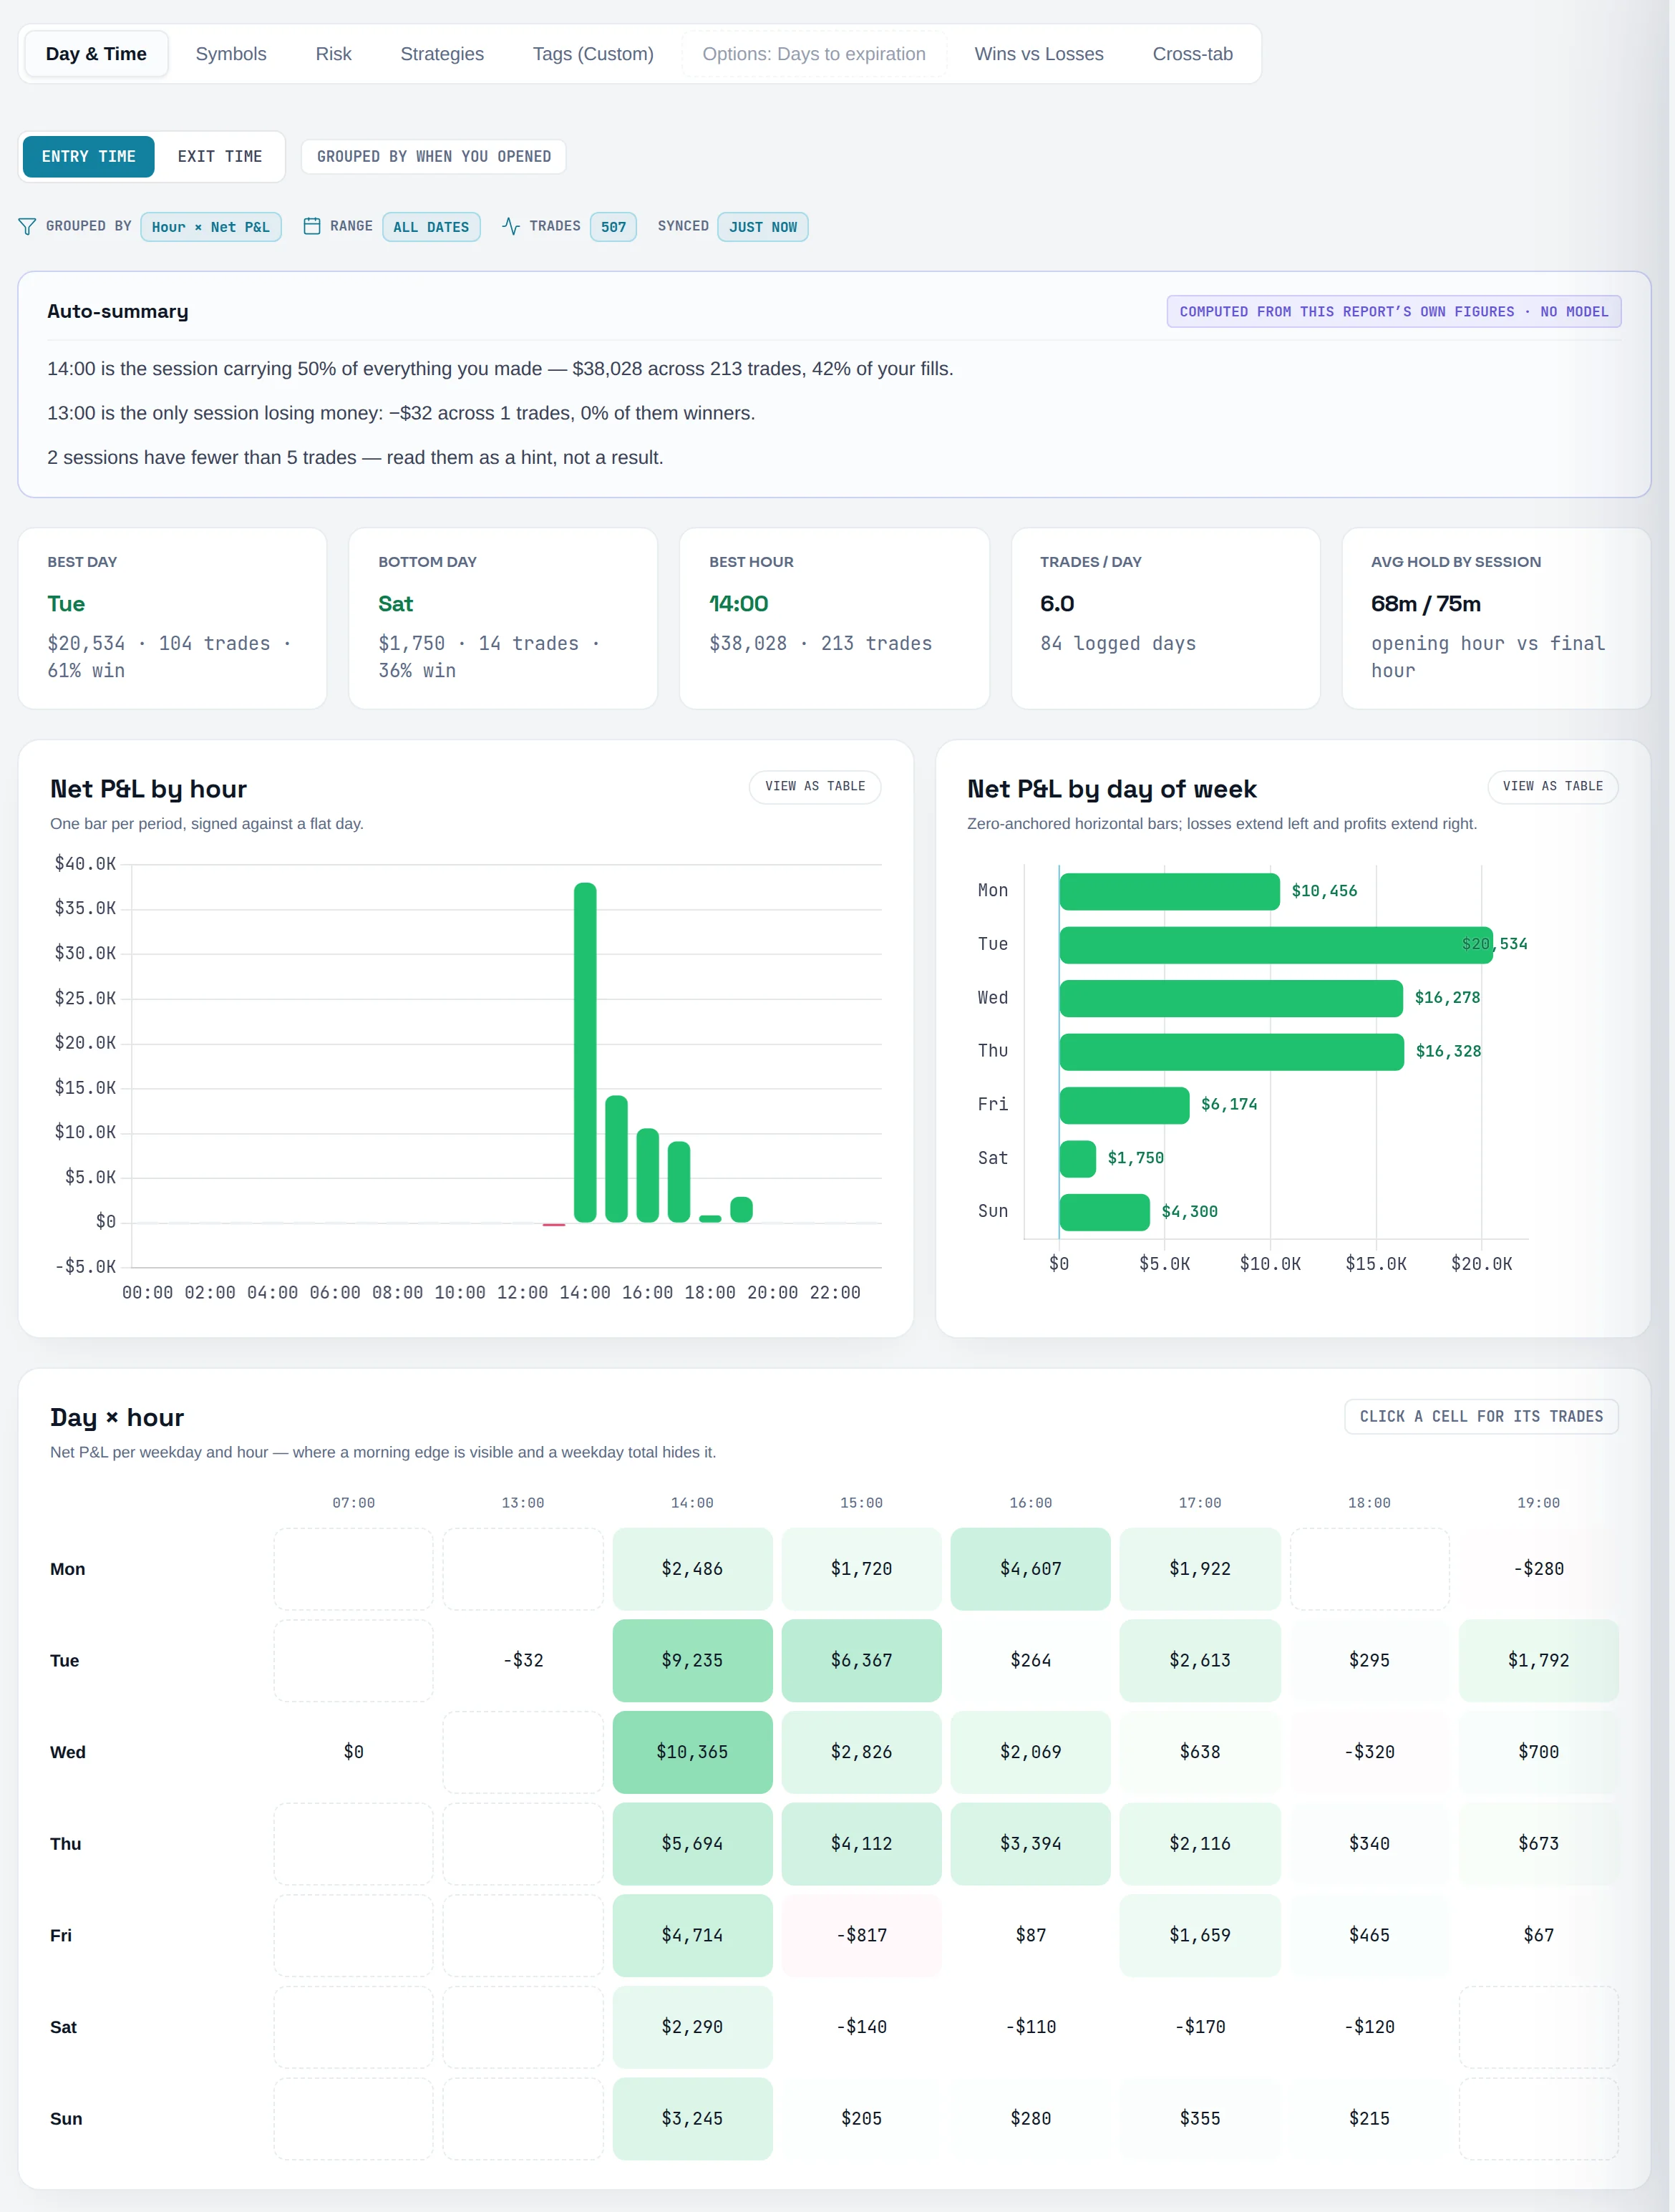
Task: Open Options: Days to expiration tab
Action: (x=814, y=54)
